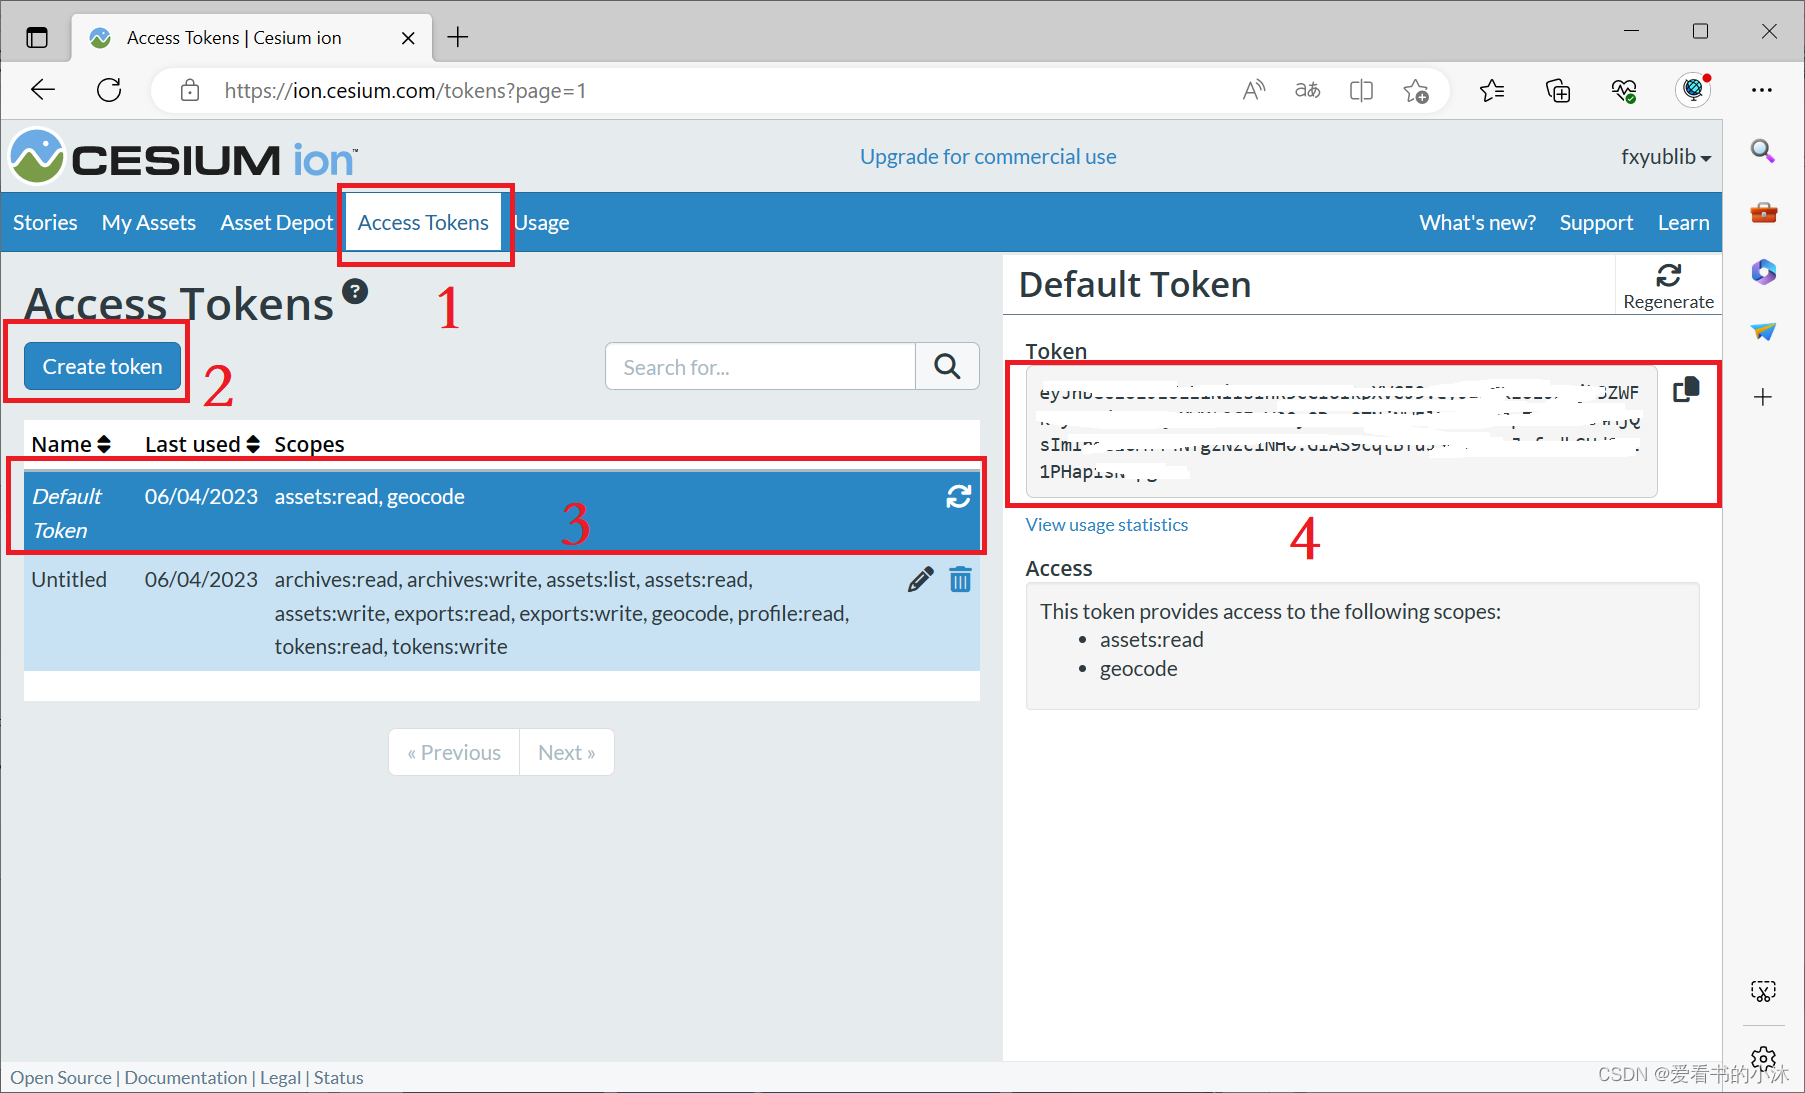Open a new browser tab
This screenshot has width=1805, height=1093.
pyautogui.click(x=458, y=37)
